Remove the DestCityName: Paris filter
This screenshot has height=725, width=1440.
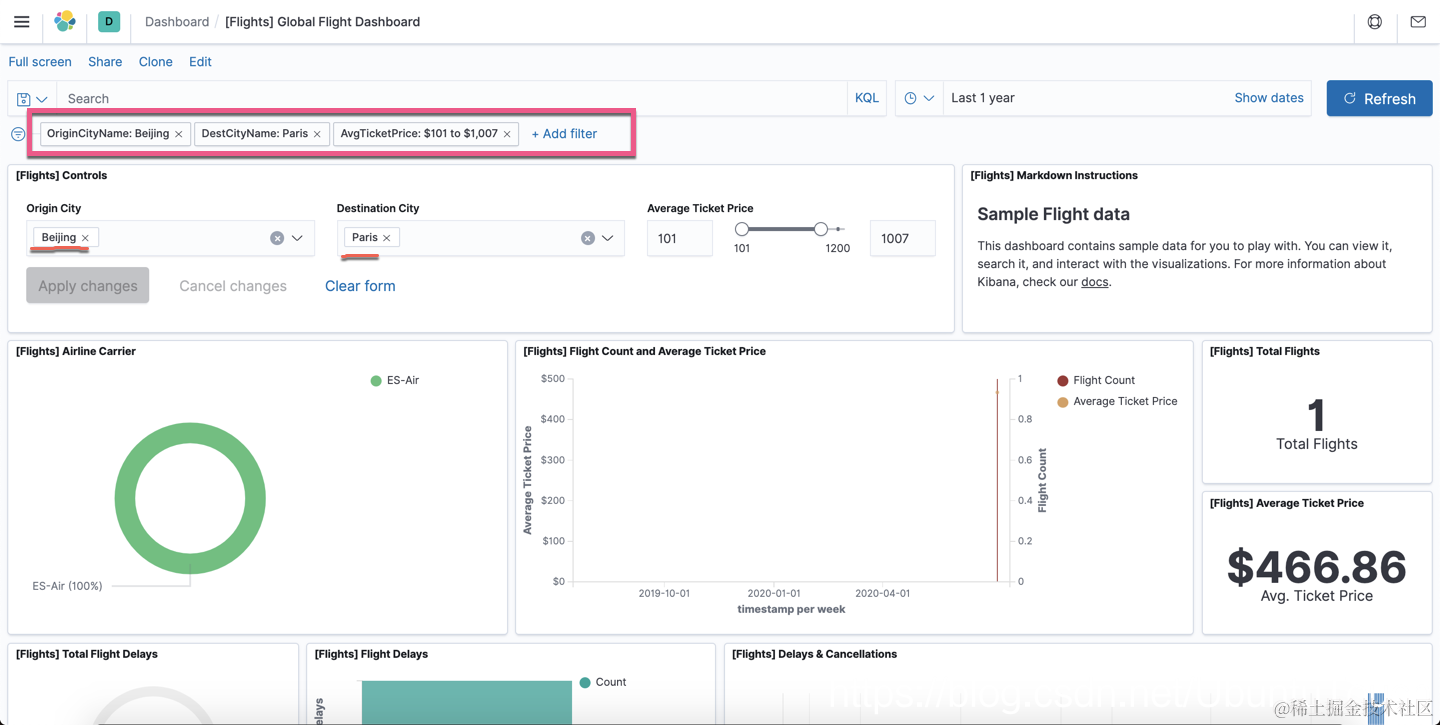(x=317, y=134)
